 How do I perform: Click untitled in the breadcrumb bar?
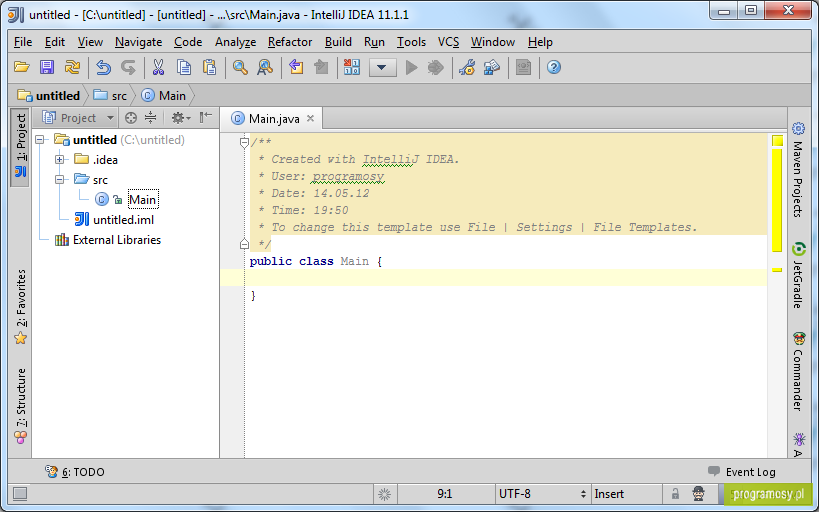(49, 96)
